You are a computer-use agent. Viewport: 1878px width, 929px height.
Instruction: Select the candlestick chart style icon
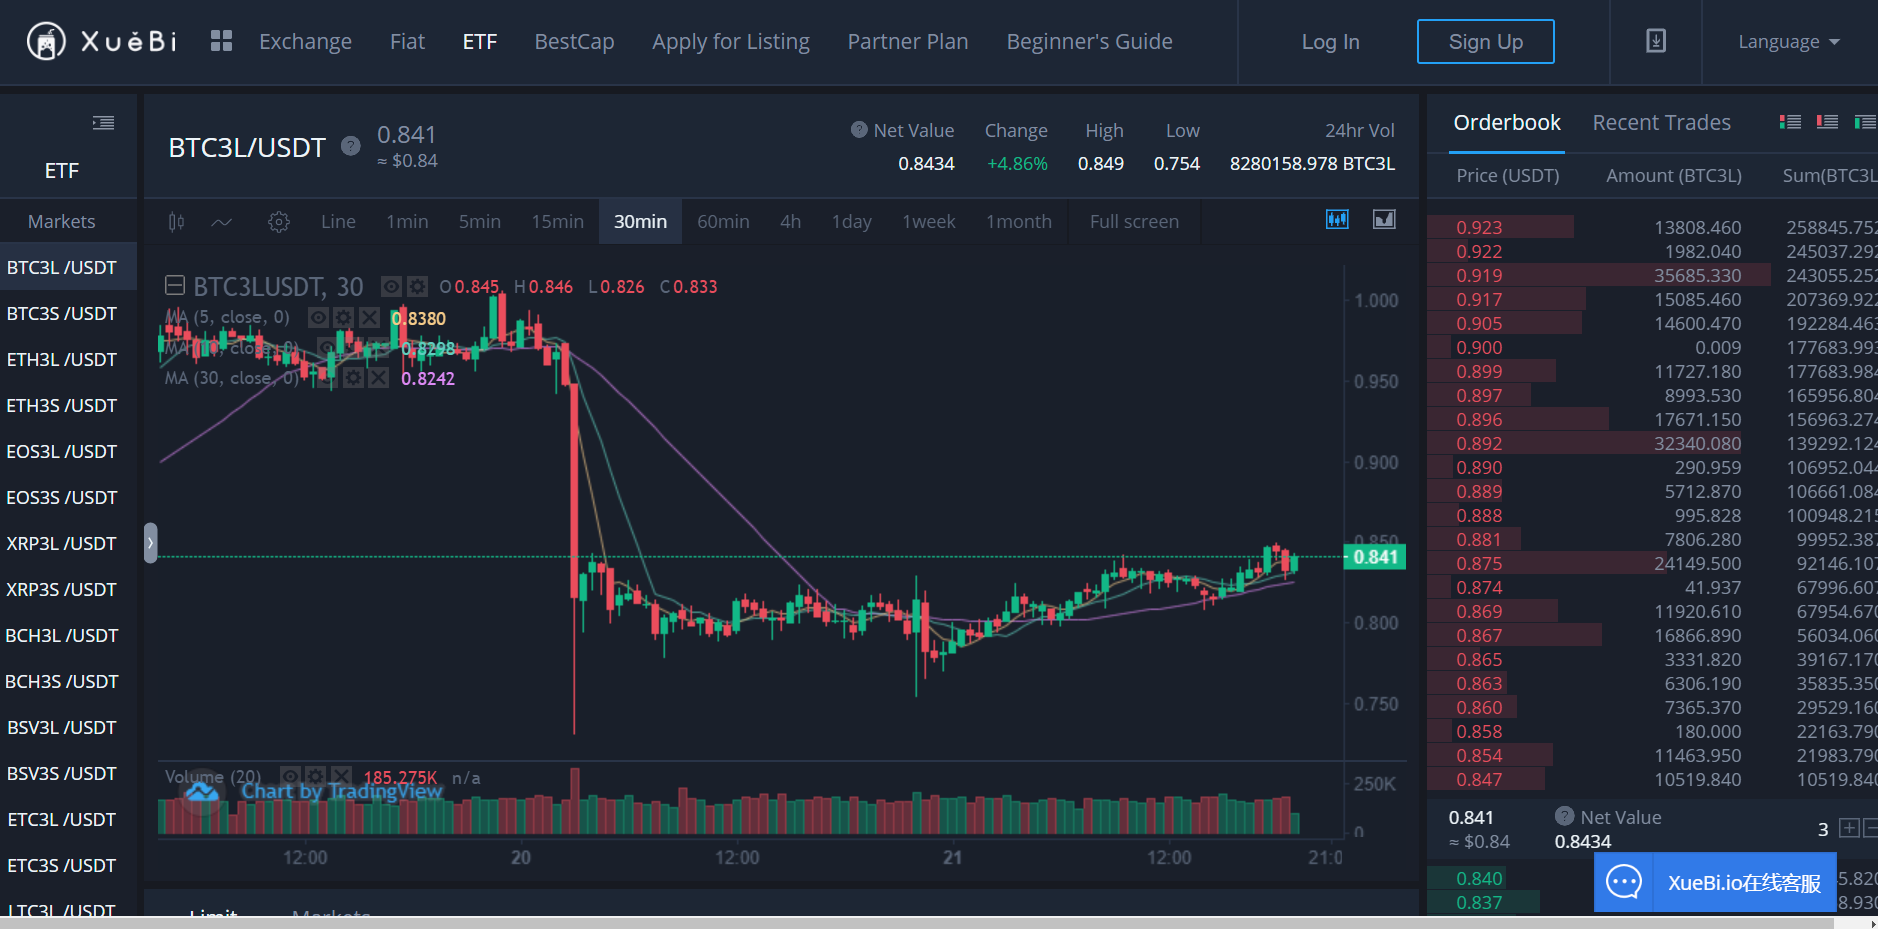[x=176, y=222]
